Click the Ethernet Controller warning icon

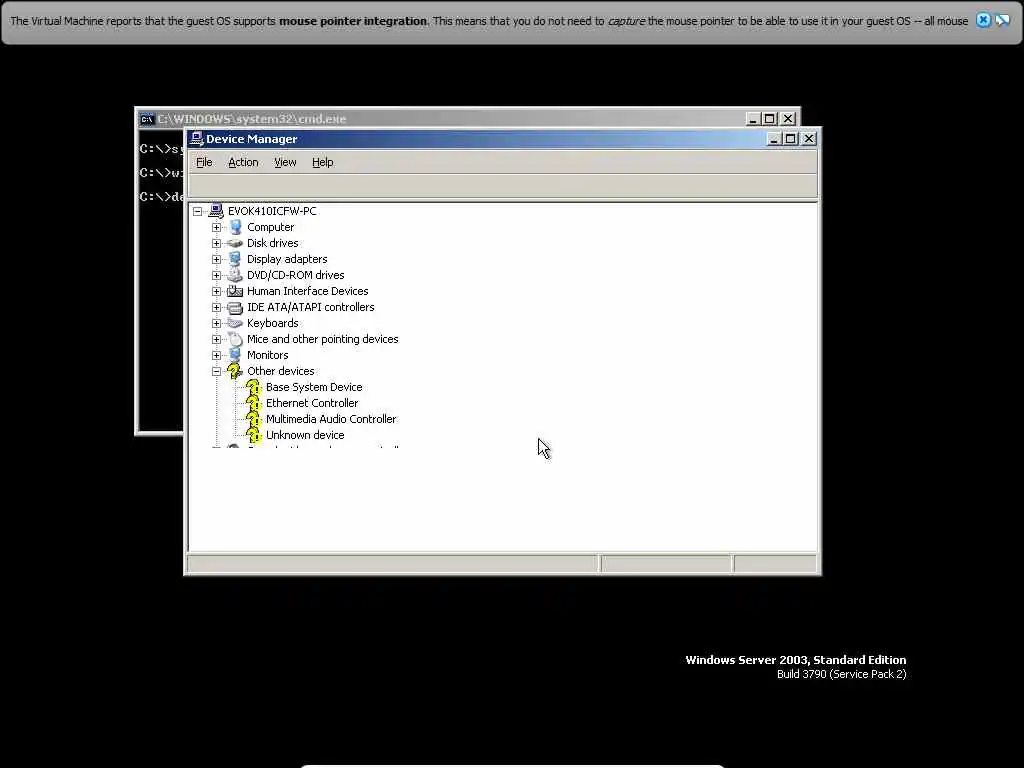click(x=254, y=403)
